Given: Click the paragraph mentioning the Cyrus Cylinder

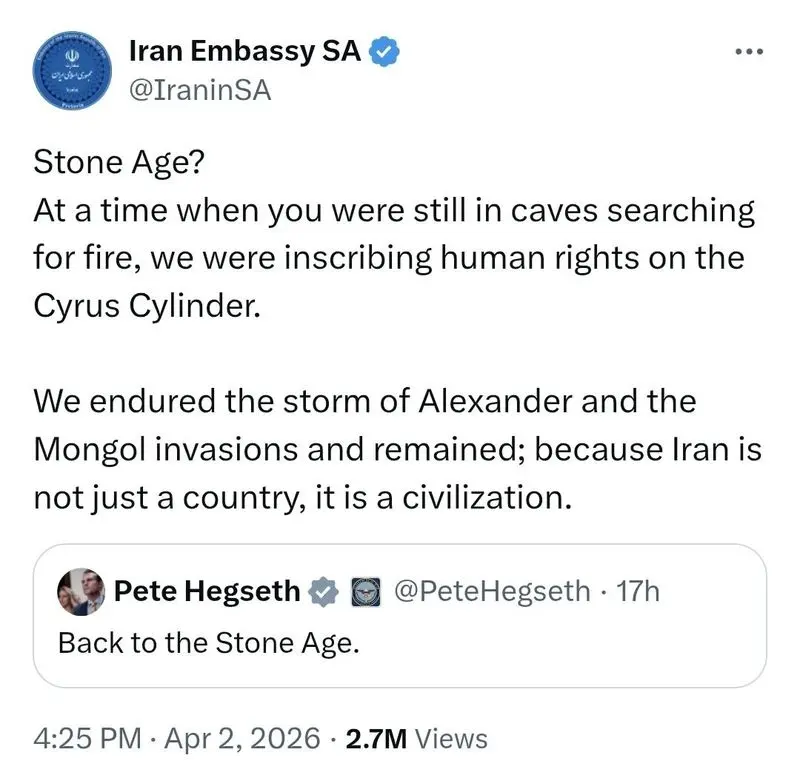Looking at the screenshot, I should [x=390, y=257].
